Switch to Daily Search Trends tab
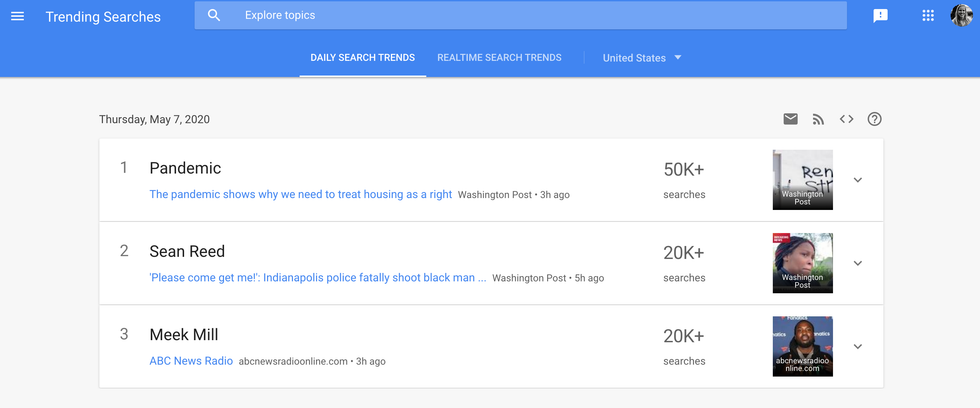Image resolution: width=980 pixels, height=408 pixels. (x=362, y=58)
